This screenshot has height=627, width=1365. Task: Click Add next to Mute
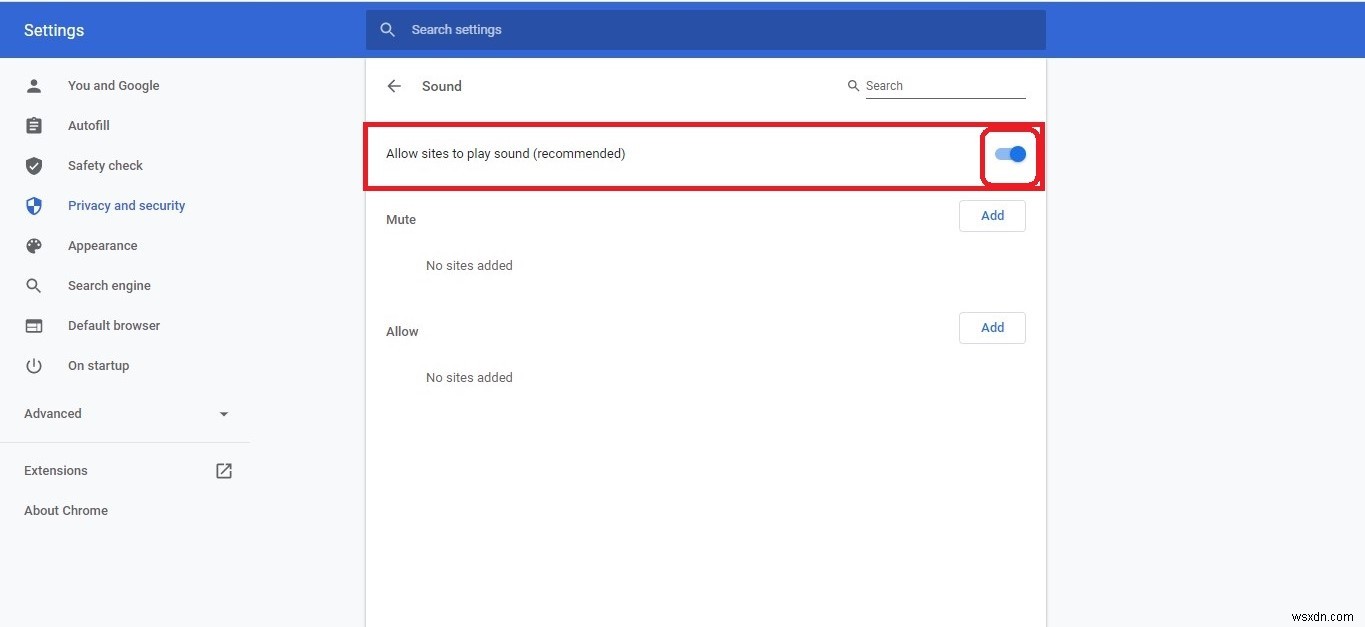coord(992,215)
